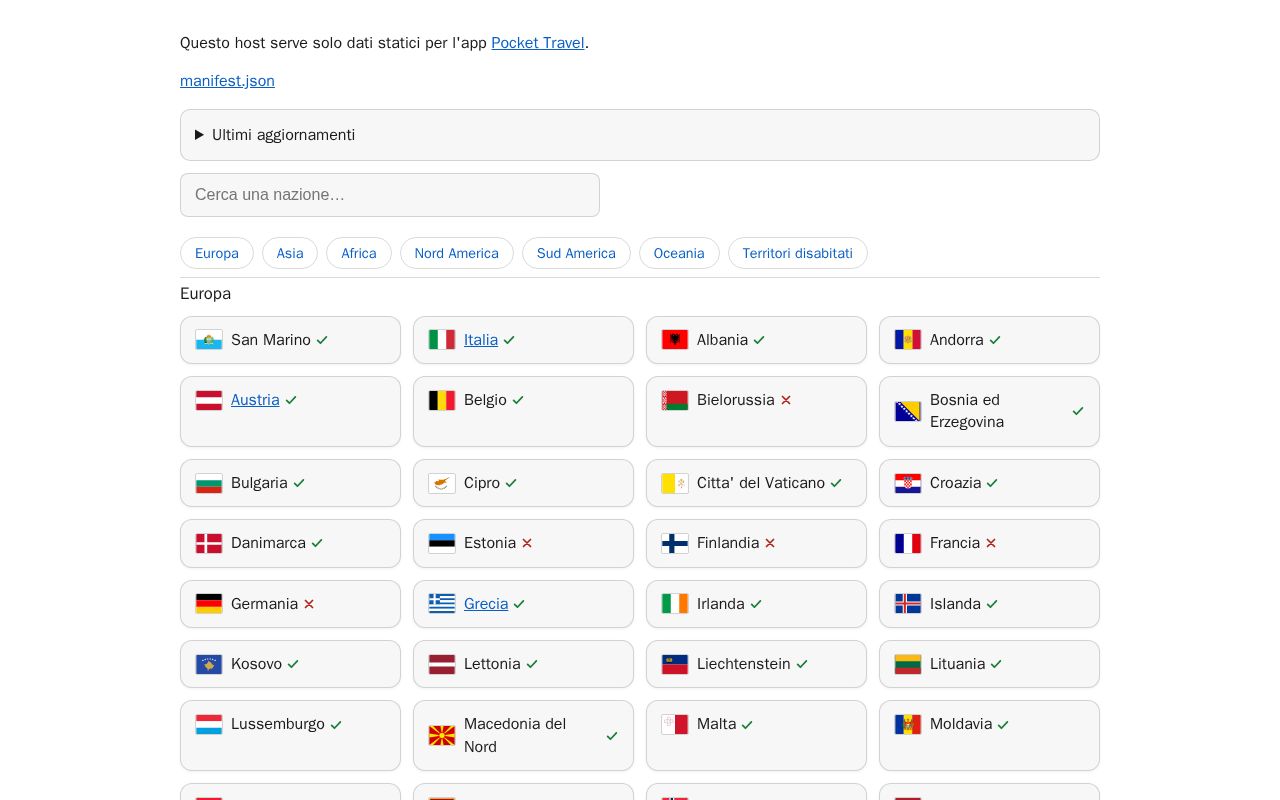1280x800 pixels.
Task: Click the Andorra flag icon
Action: (x=908, y=340)
